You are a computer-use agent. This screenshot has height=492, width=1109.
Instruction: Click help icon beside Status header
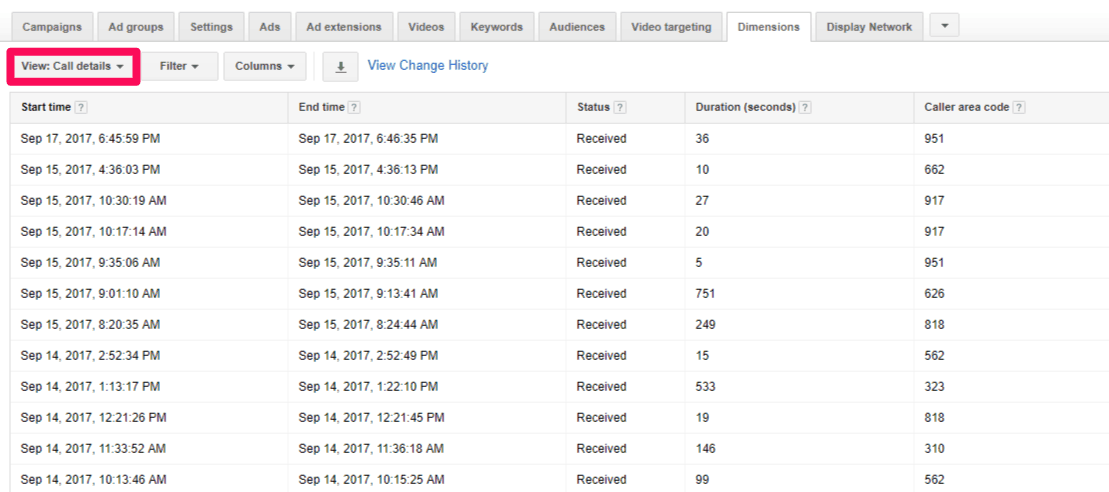point(621,108)
